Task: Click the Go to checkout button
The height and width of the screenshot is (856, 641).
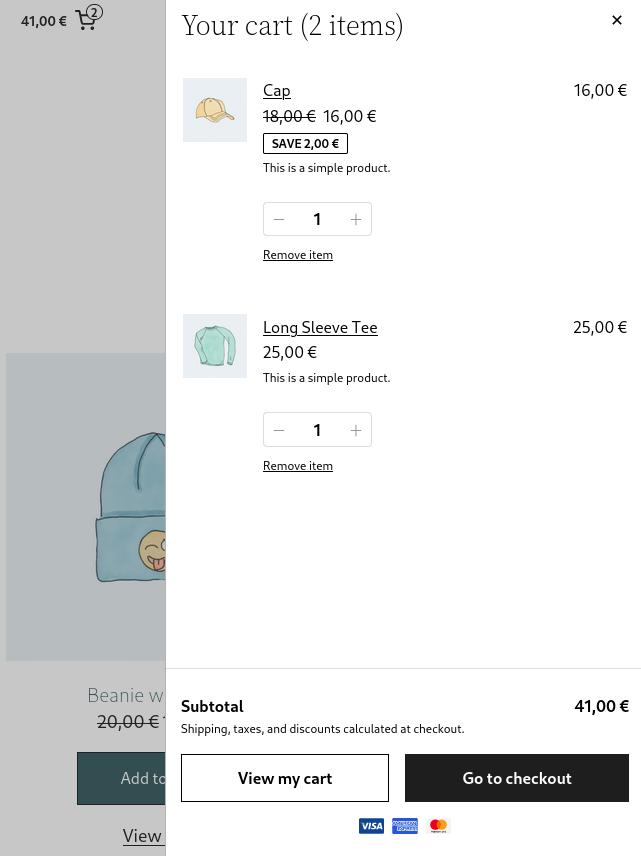Action: (x=517, y=778)
